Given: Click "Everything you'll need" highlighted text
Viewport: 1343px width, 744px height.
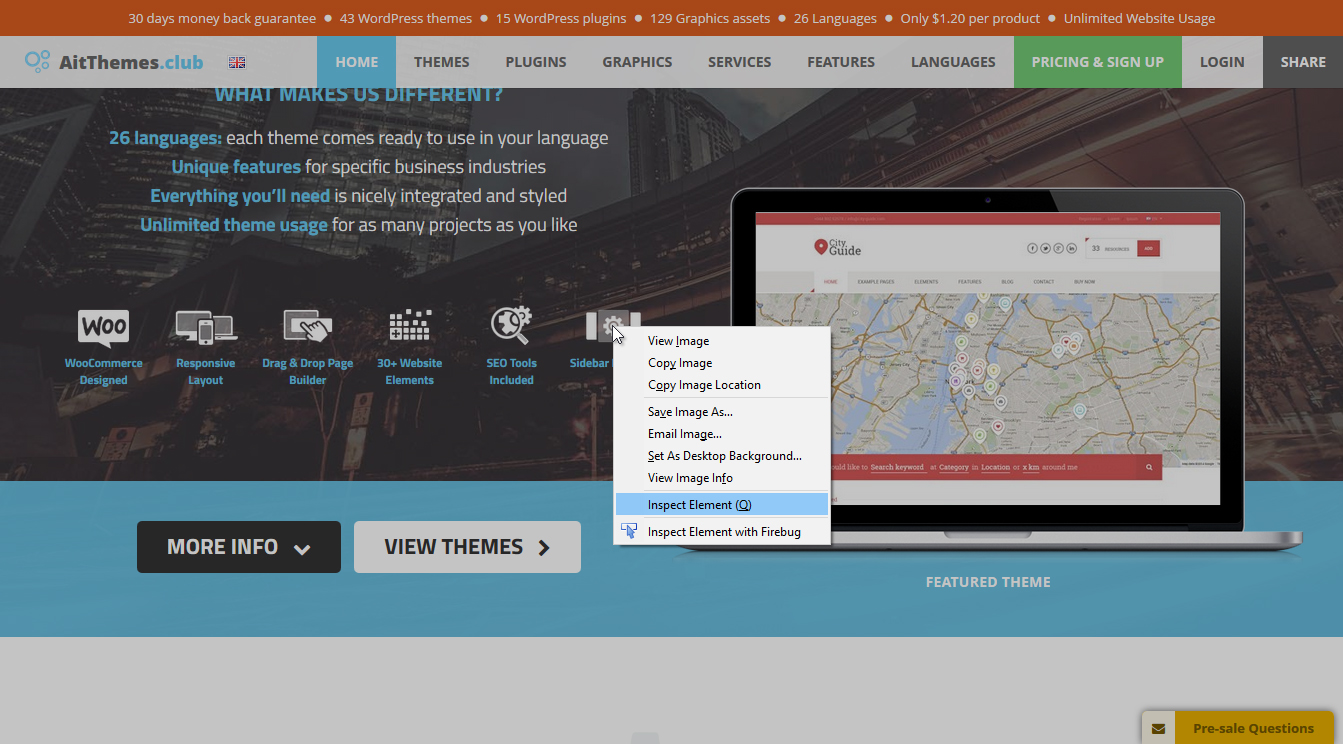Looking at the screenshot, I should tap(240, 196).
